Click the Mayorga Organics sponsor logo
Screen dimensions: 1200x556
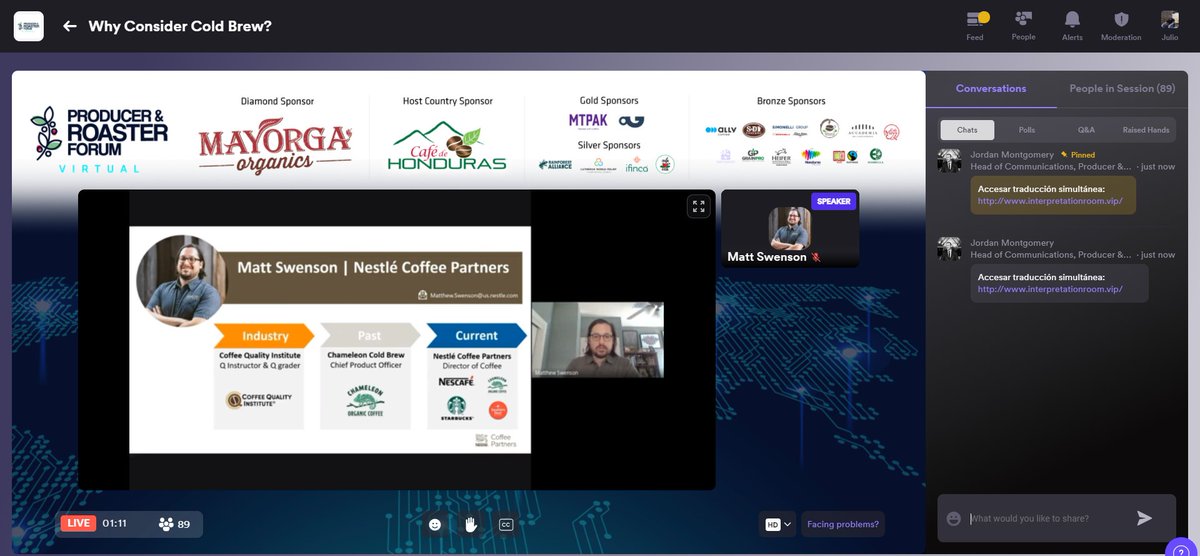(275, 145)
